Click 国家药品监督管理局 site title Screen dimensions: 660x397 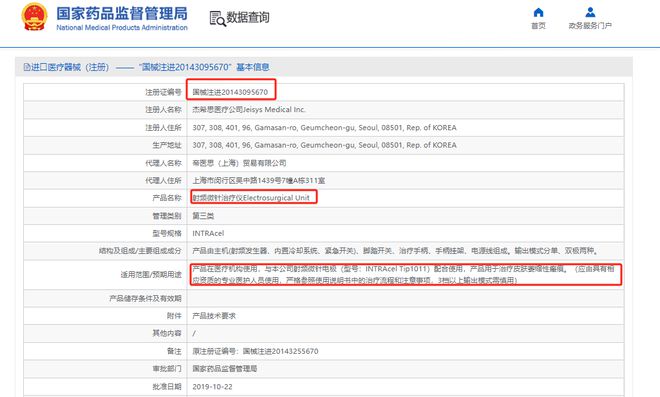122,13
